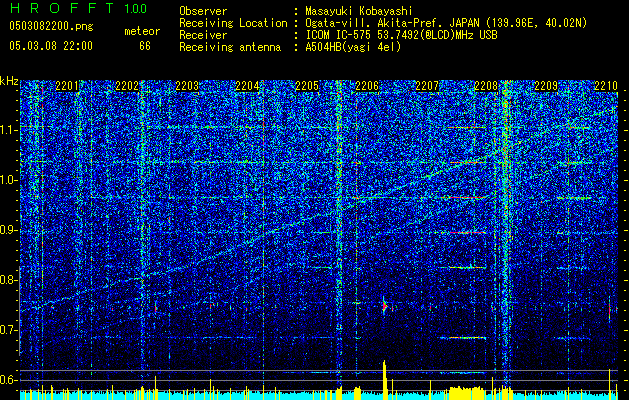Click the 2209 time marker
Image resolution: width=629 pixels, height=400 pixels.
546,86
